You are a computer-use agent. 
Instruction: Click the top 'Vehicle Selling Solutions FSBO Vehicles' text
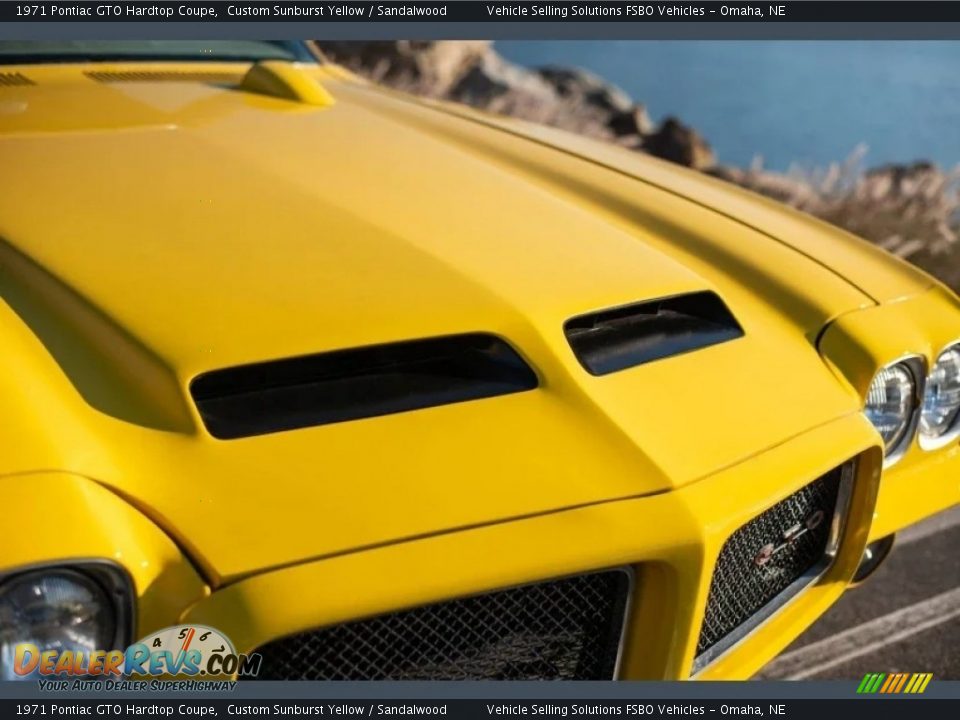pyautogui.click(x=596, y=10)
